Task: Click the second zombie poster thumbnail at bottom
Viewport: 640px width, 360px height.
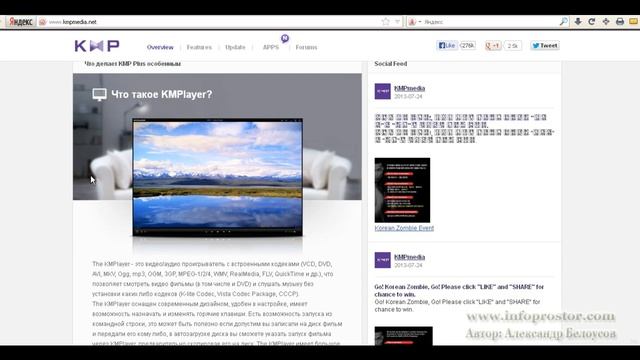Action: pyautogui.click(x=404, y=336)
